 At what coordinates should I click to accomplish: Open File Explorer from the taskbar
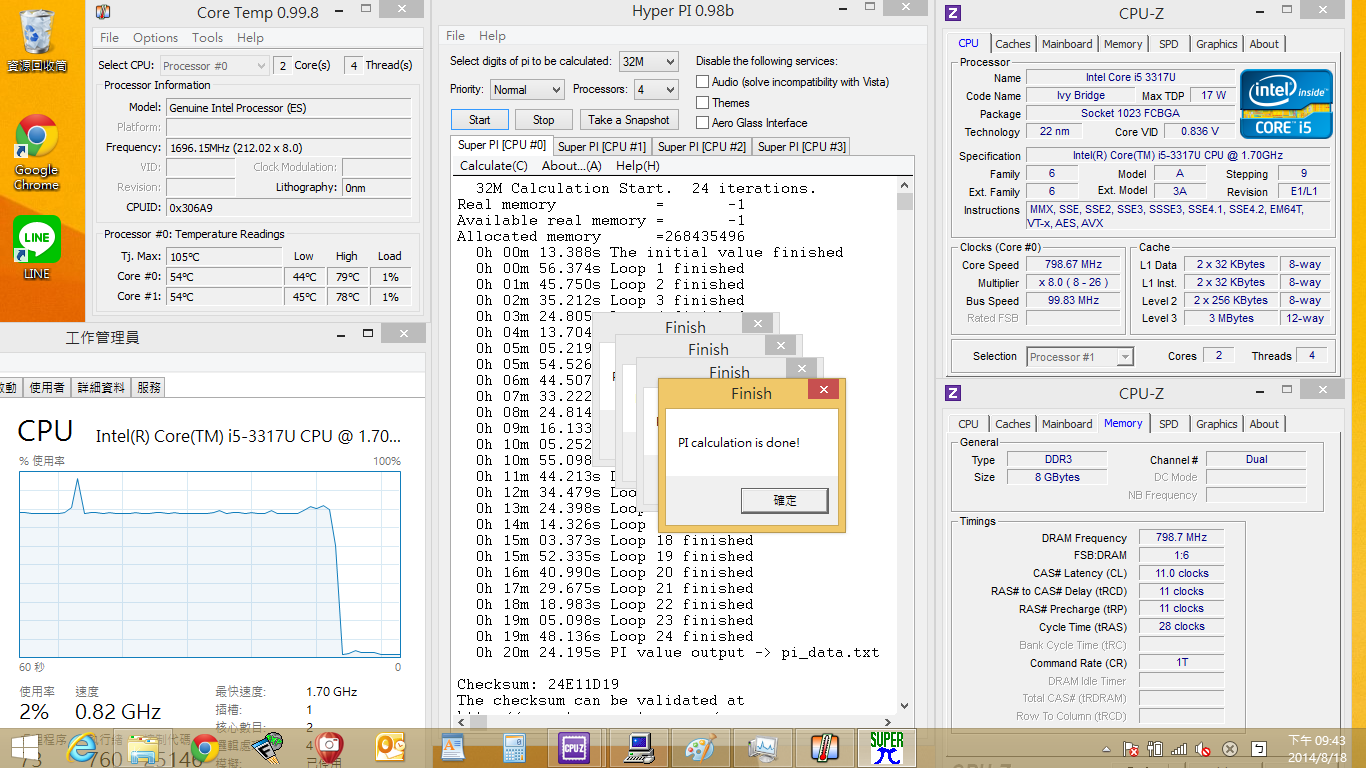(144, 747)
